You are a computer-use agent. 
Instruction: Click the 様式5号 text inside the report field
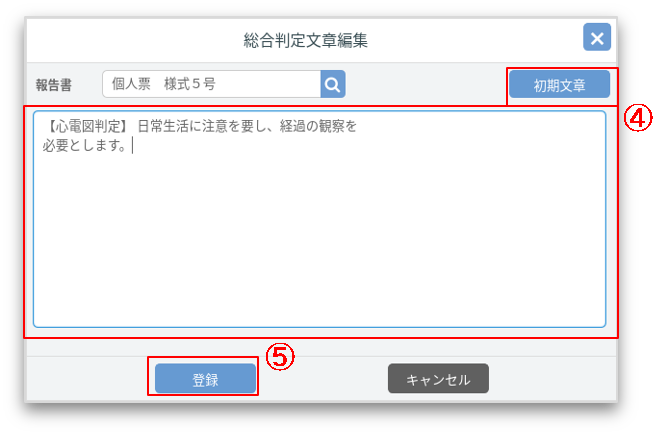pos(190,84)
